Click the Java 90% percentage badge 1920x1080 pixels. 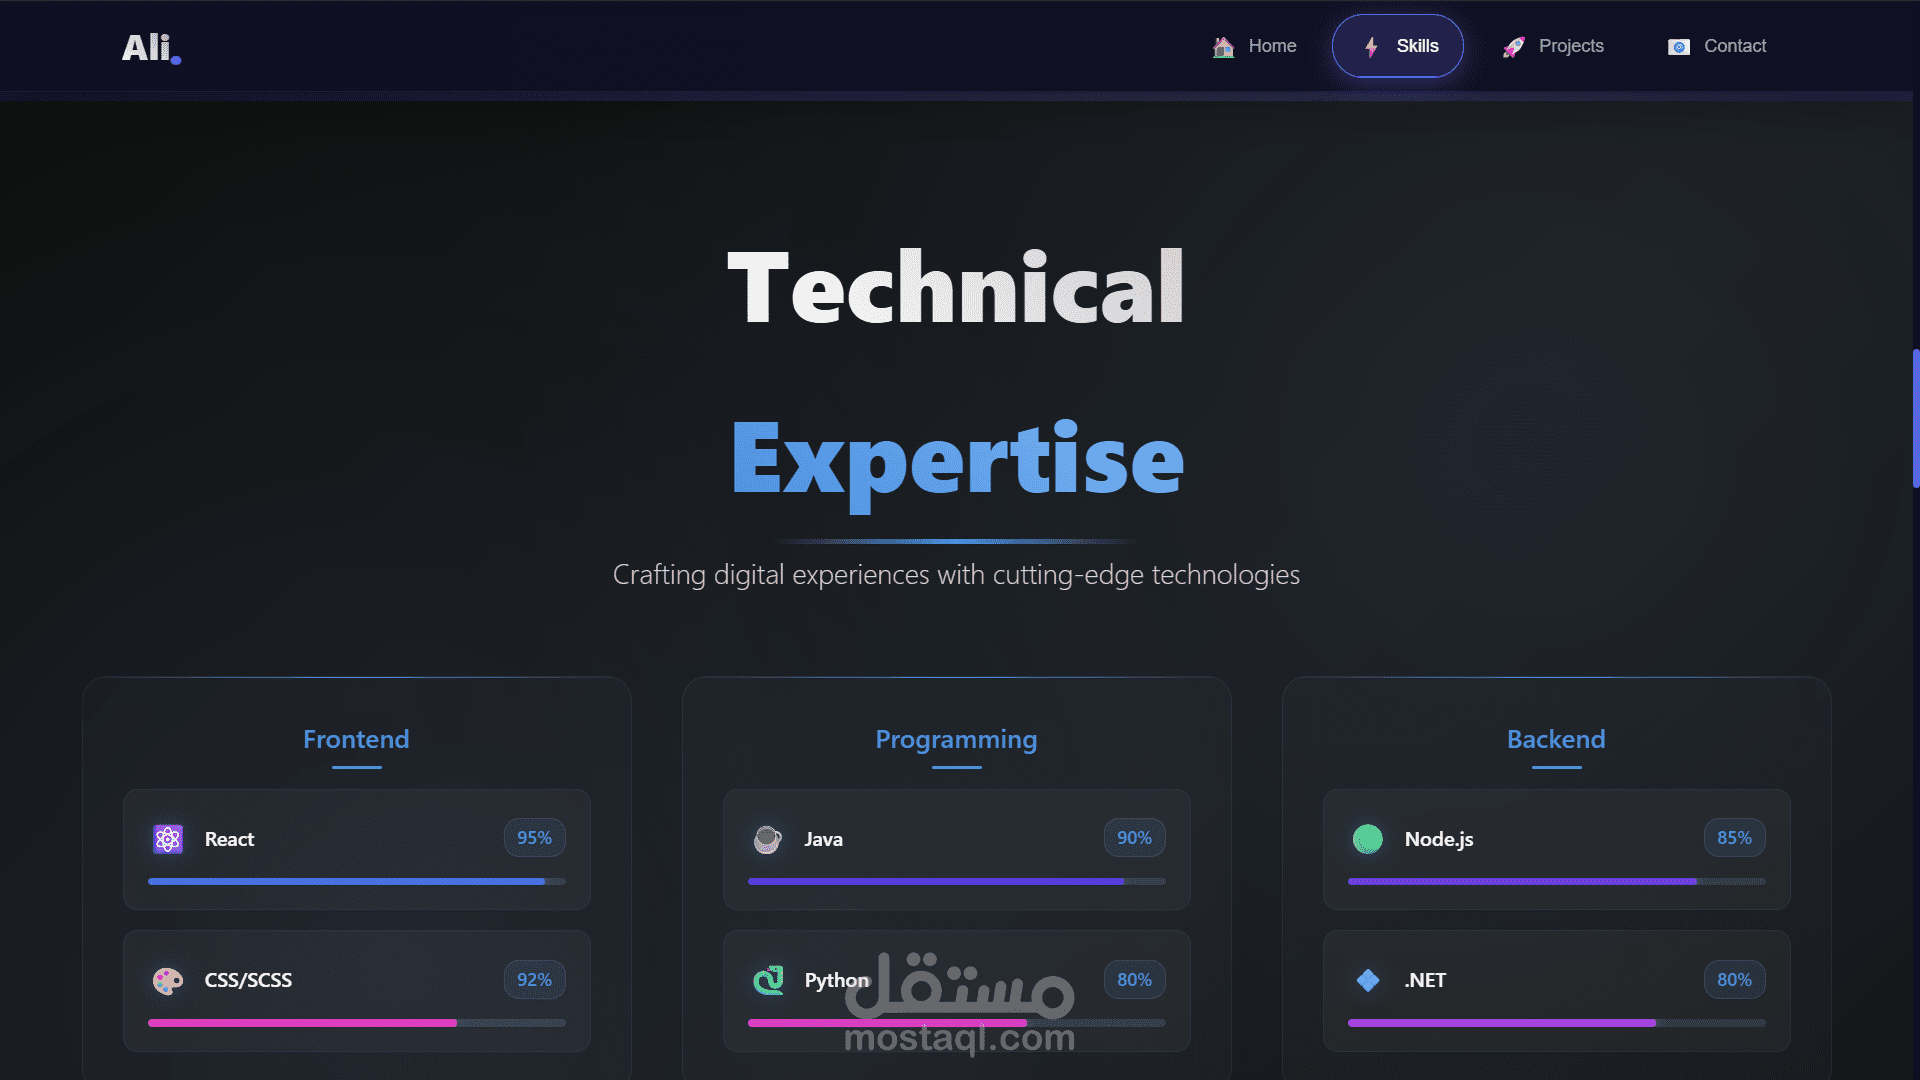(x=1134, y=838)
